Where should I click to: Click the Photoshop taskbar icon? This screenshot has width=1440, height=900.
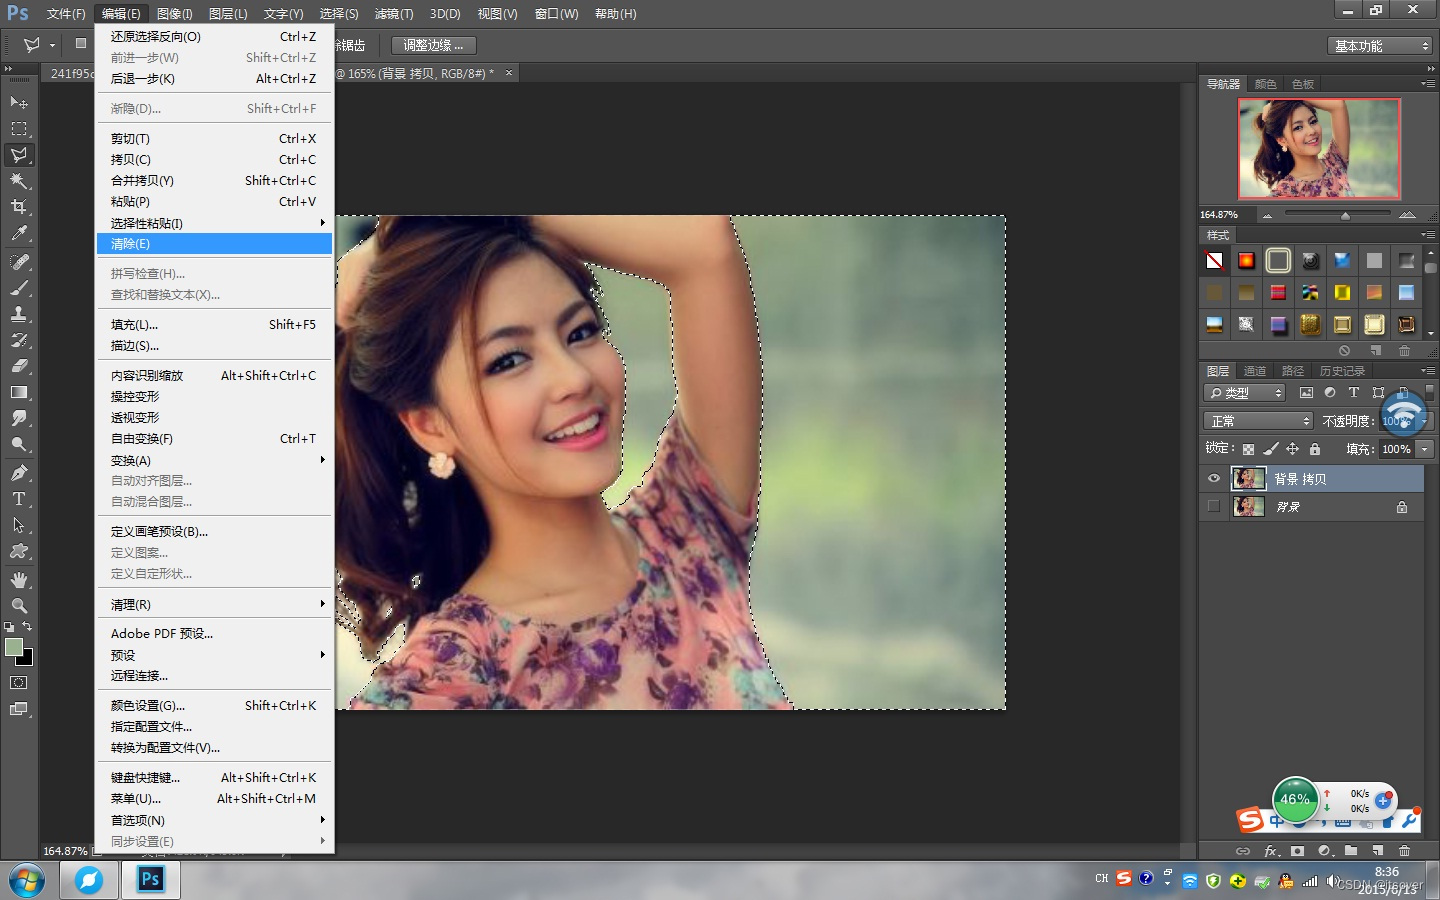[150, 880]
